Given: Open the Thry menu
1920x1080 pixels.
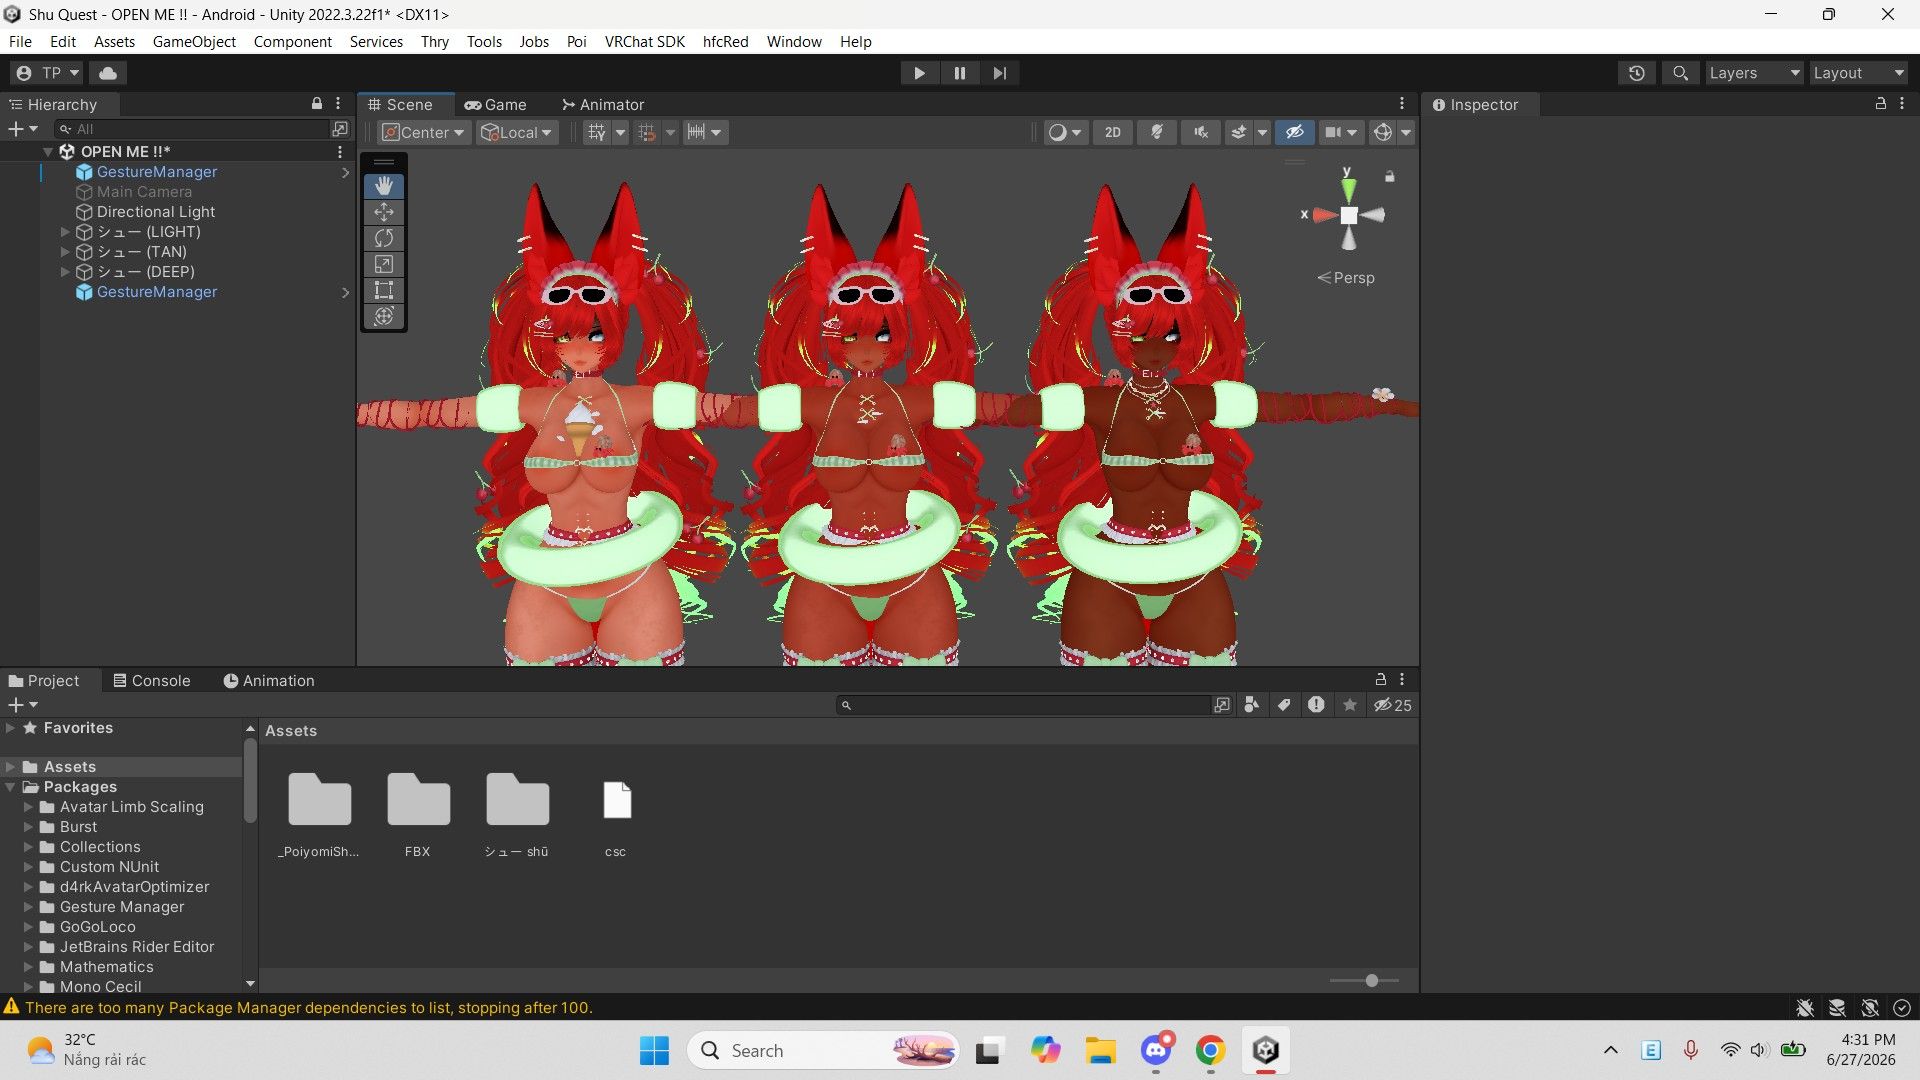Looking at the screenshot, I should click(x=434, y=41).
